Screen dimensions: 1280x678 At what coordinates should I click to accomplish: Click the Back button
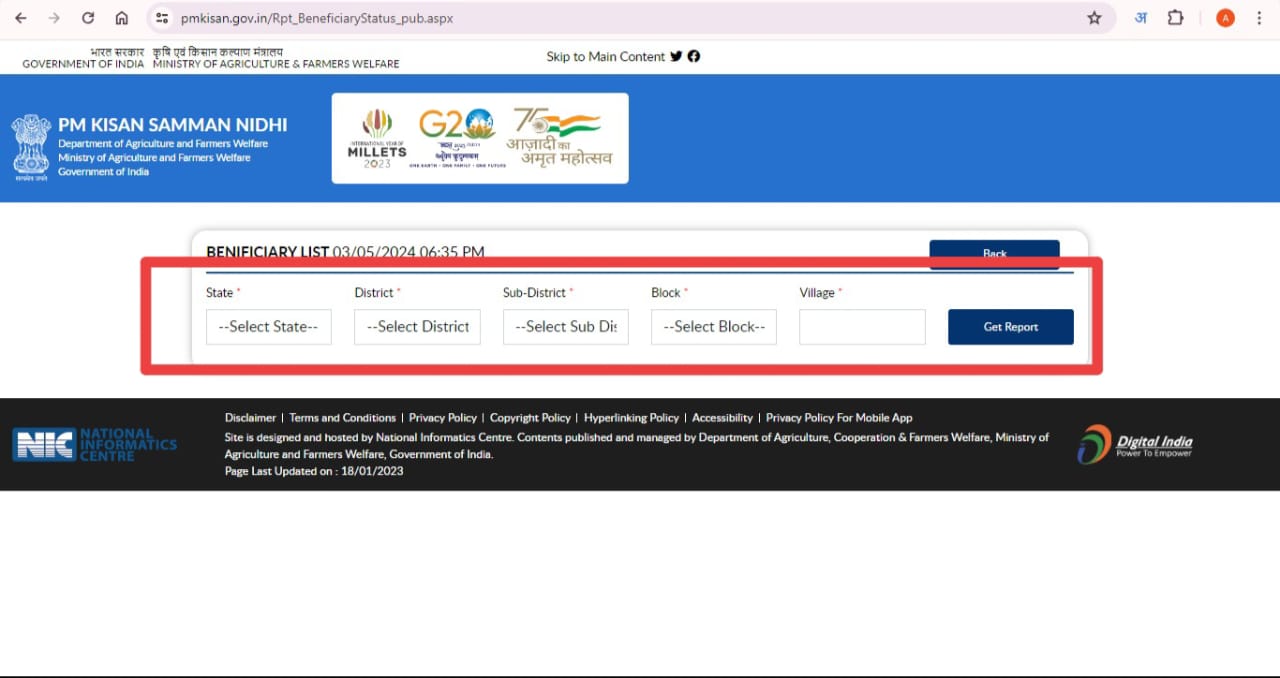[994, 254]
